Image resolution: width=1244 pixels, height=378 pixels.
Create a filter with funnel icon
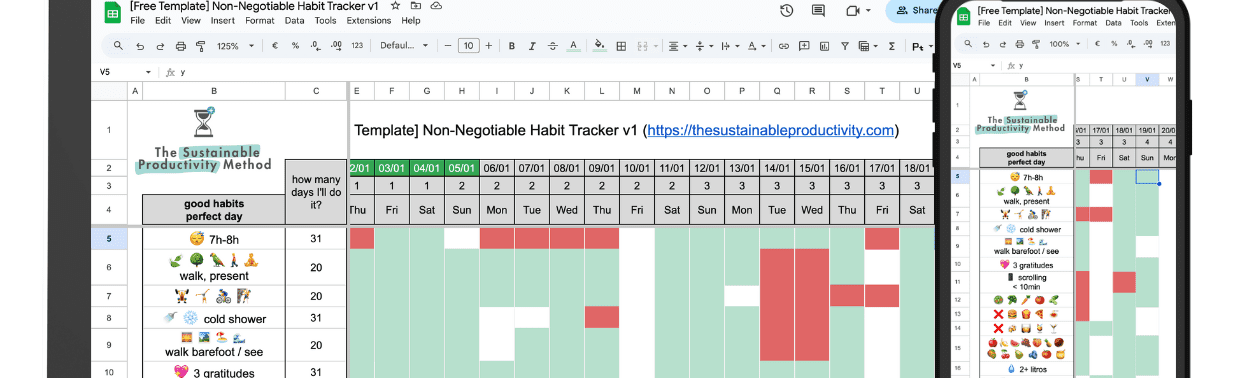pos(845,46)
